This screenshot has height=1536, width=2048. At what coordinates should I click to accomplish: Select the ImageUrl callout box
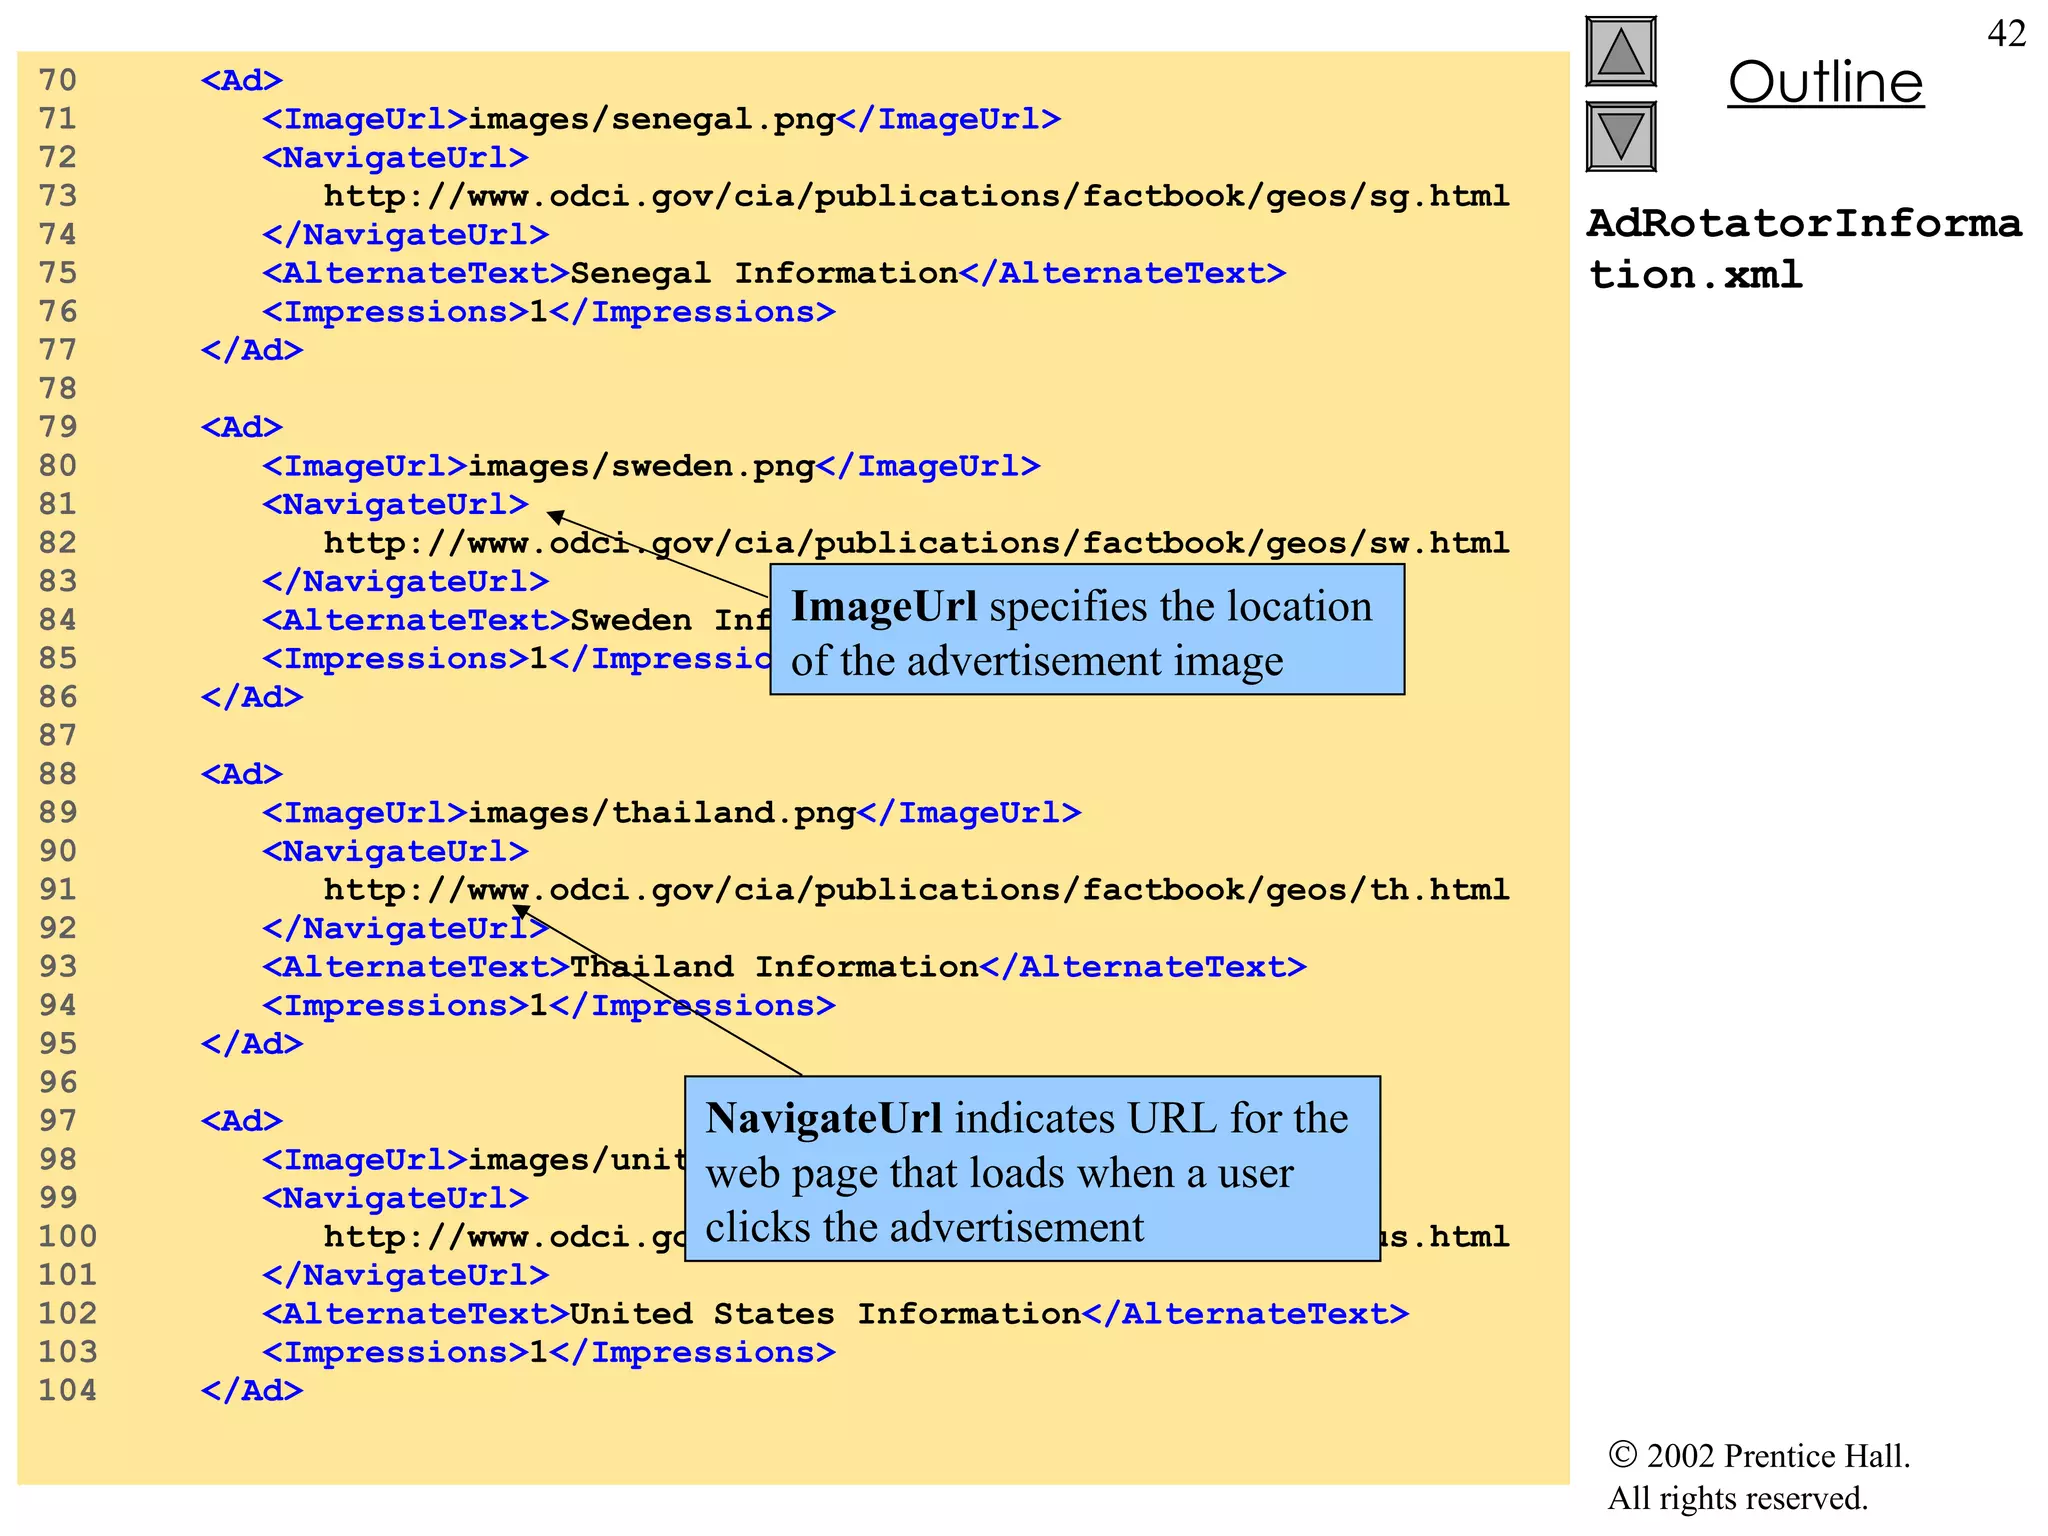(x=1086, y=631)
